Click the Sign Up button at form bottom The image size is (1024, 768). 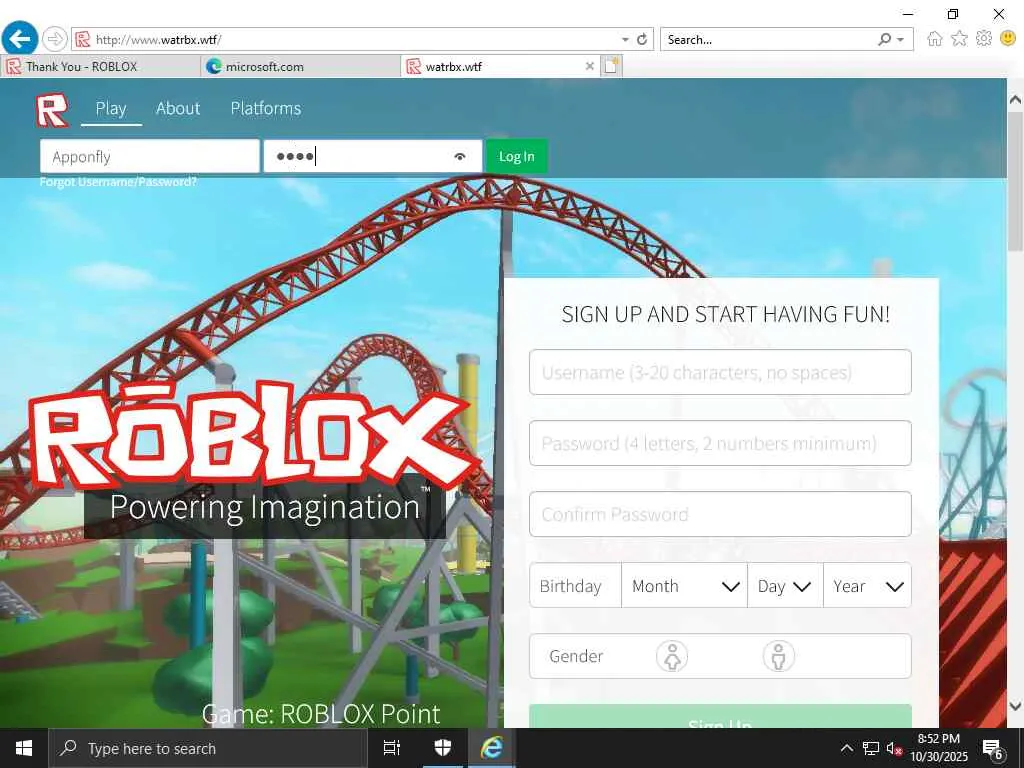pos(720,717)
